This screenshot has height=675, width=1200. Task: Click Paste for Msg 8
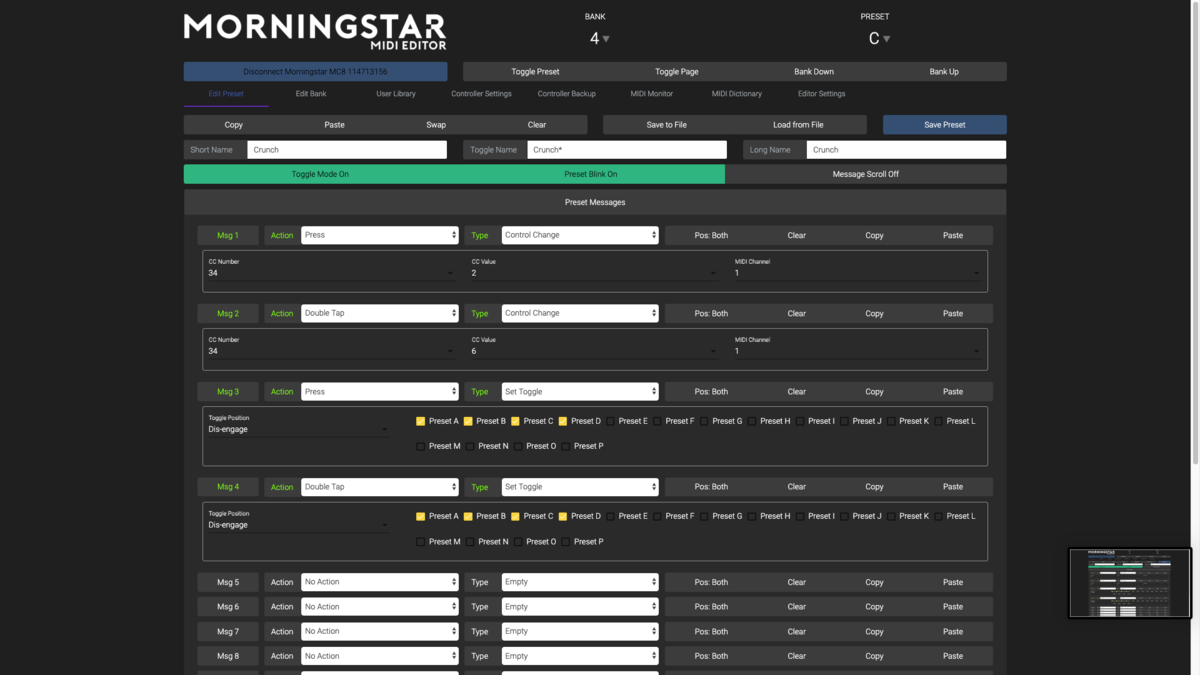pos(953,656)
